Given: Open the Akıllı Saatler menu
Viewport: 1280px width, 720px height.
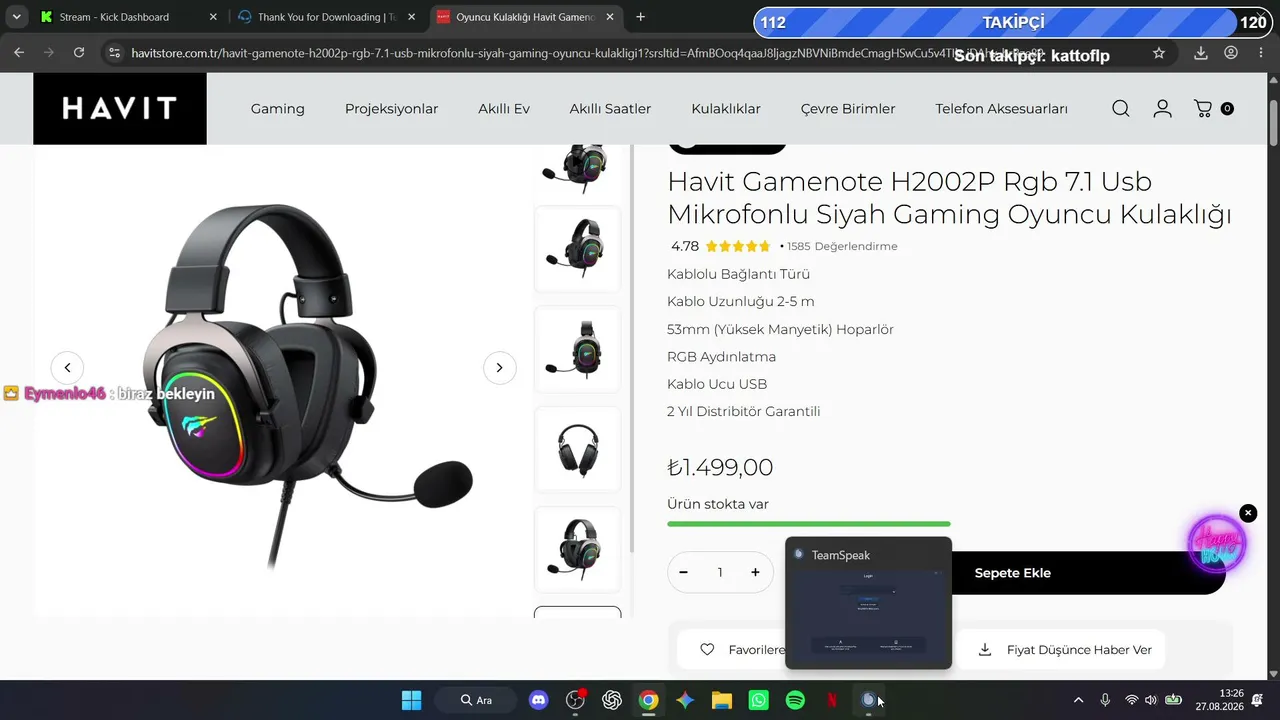Looking at the screenshot, I should [610, 109].
